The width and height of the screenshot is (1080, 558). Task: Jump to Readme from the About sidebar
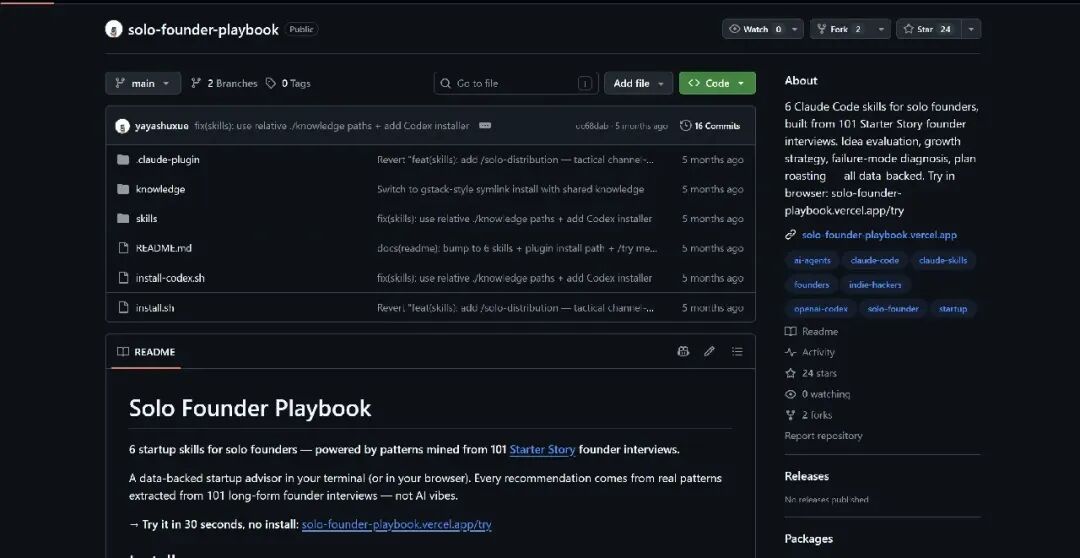pos(811,331)
